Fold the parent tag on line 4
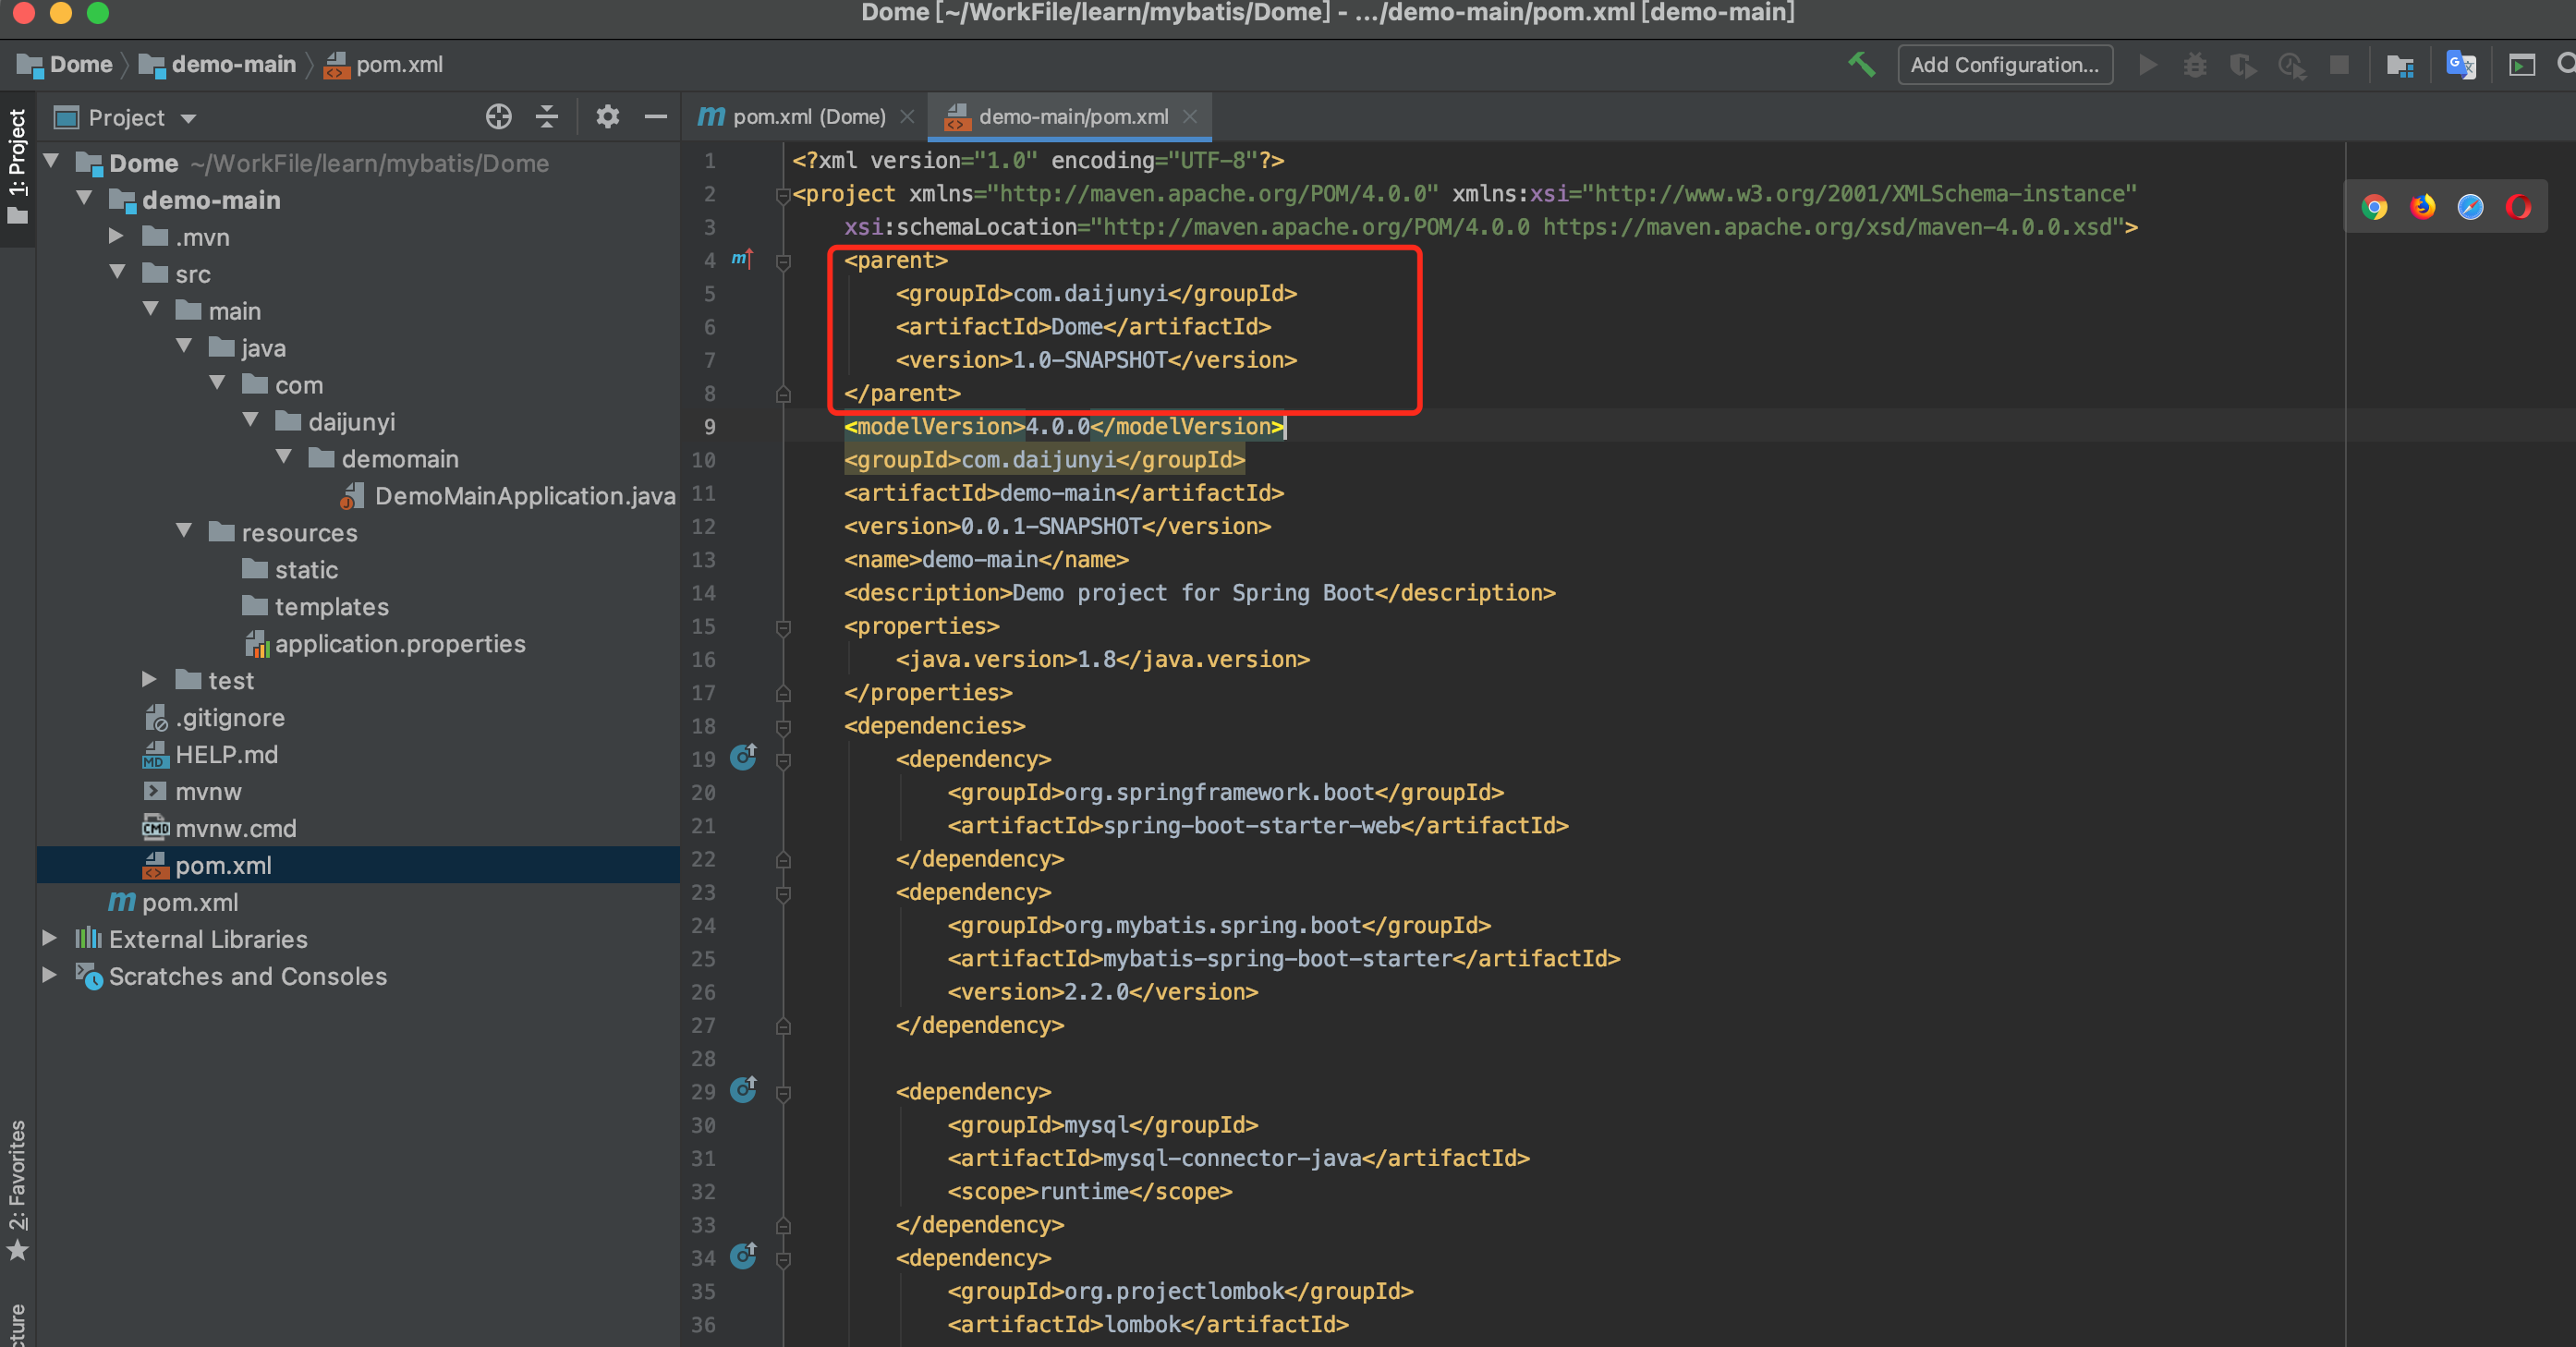Viewport: 2576px width, 1347px height. pos(784,262)
